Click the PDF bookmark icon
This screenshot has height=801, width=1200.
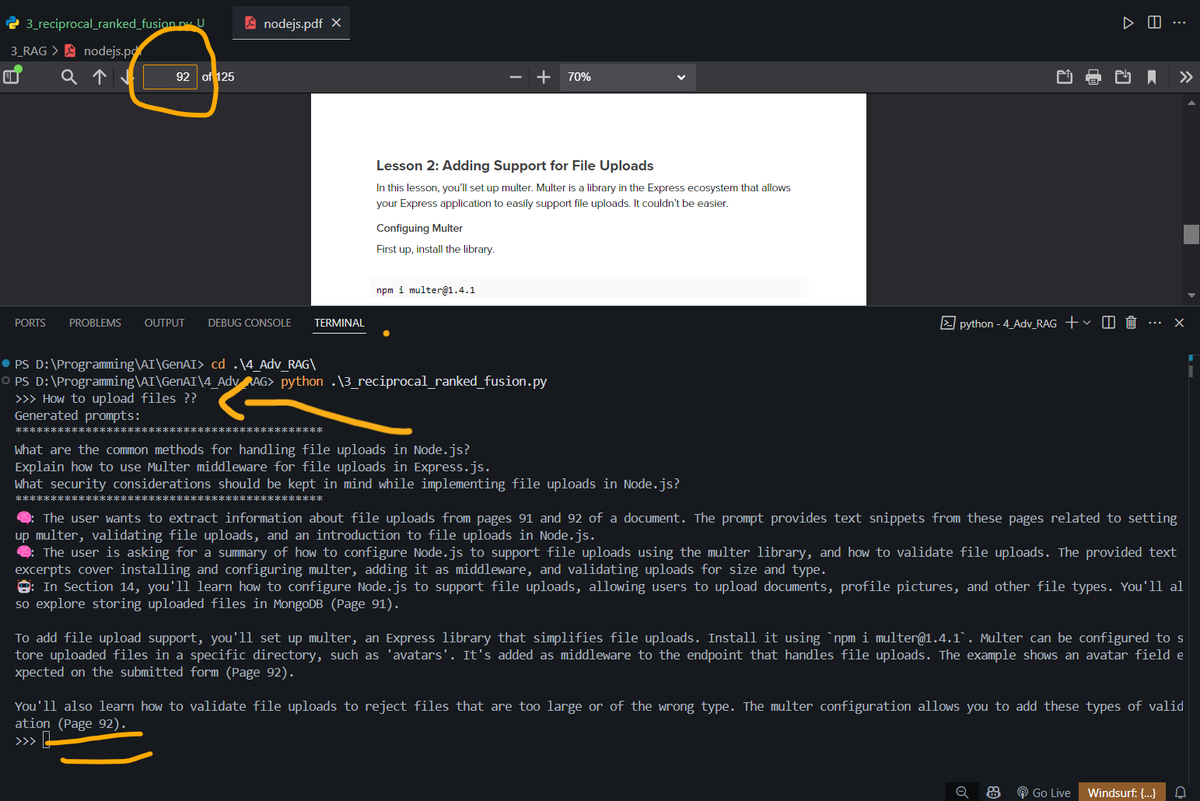click(x=1152, y=77)
